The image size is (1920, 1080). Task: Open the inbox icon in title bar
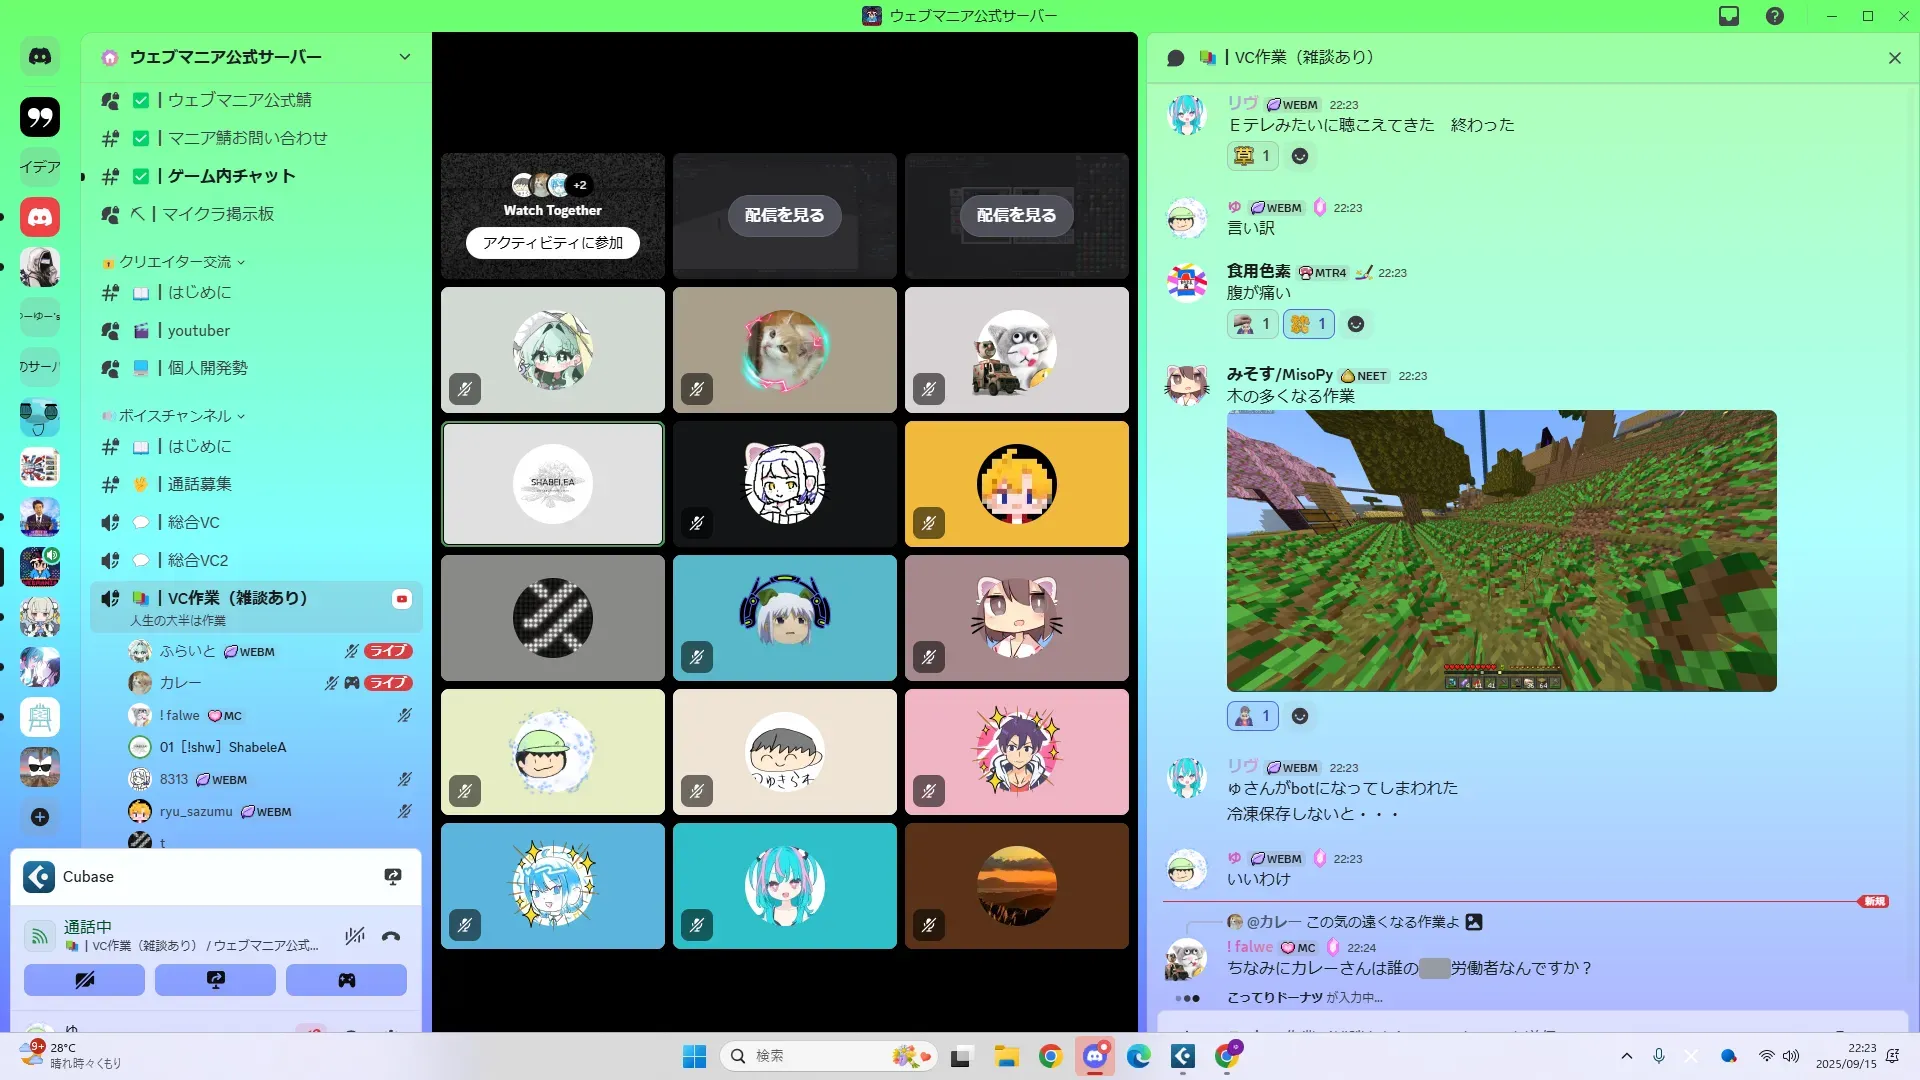[x=1729, y=16]
